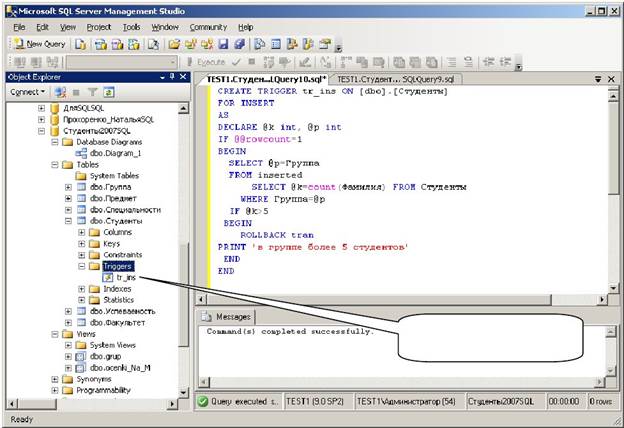Expand the ДляSQLSQL database node
Viewport: 624px width, 428px height.
41,108
